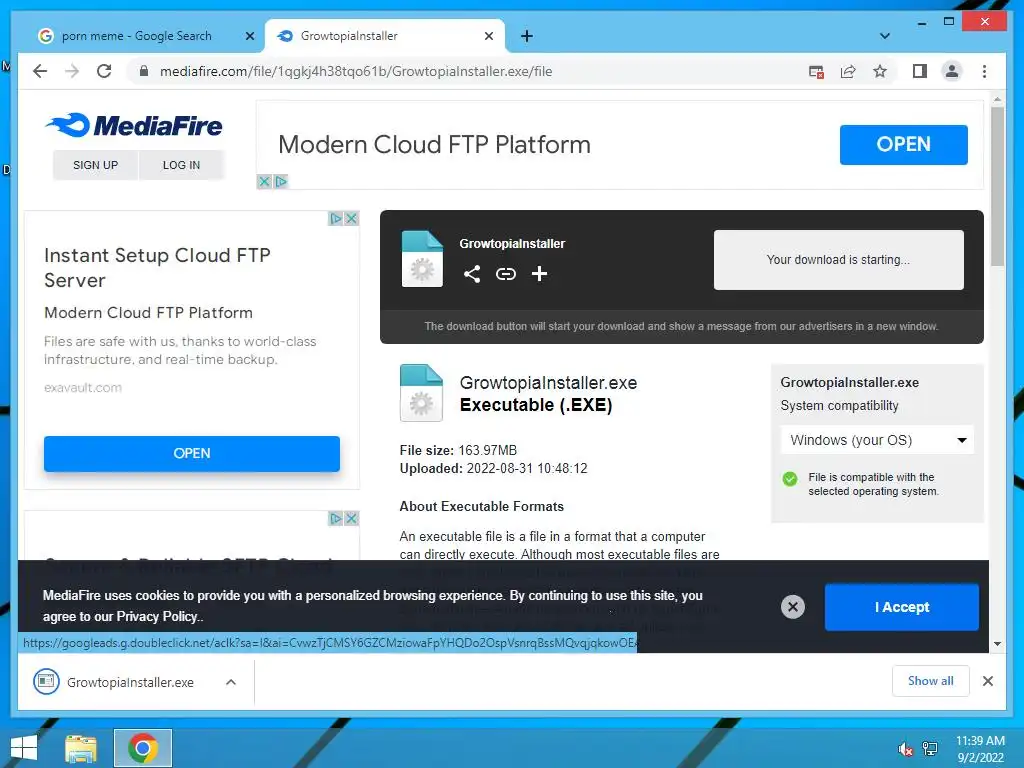The width and height of the screenshot is (1024, 768).
Task: Copy the file link with the chain icon
Action: tap(505, 274)
